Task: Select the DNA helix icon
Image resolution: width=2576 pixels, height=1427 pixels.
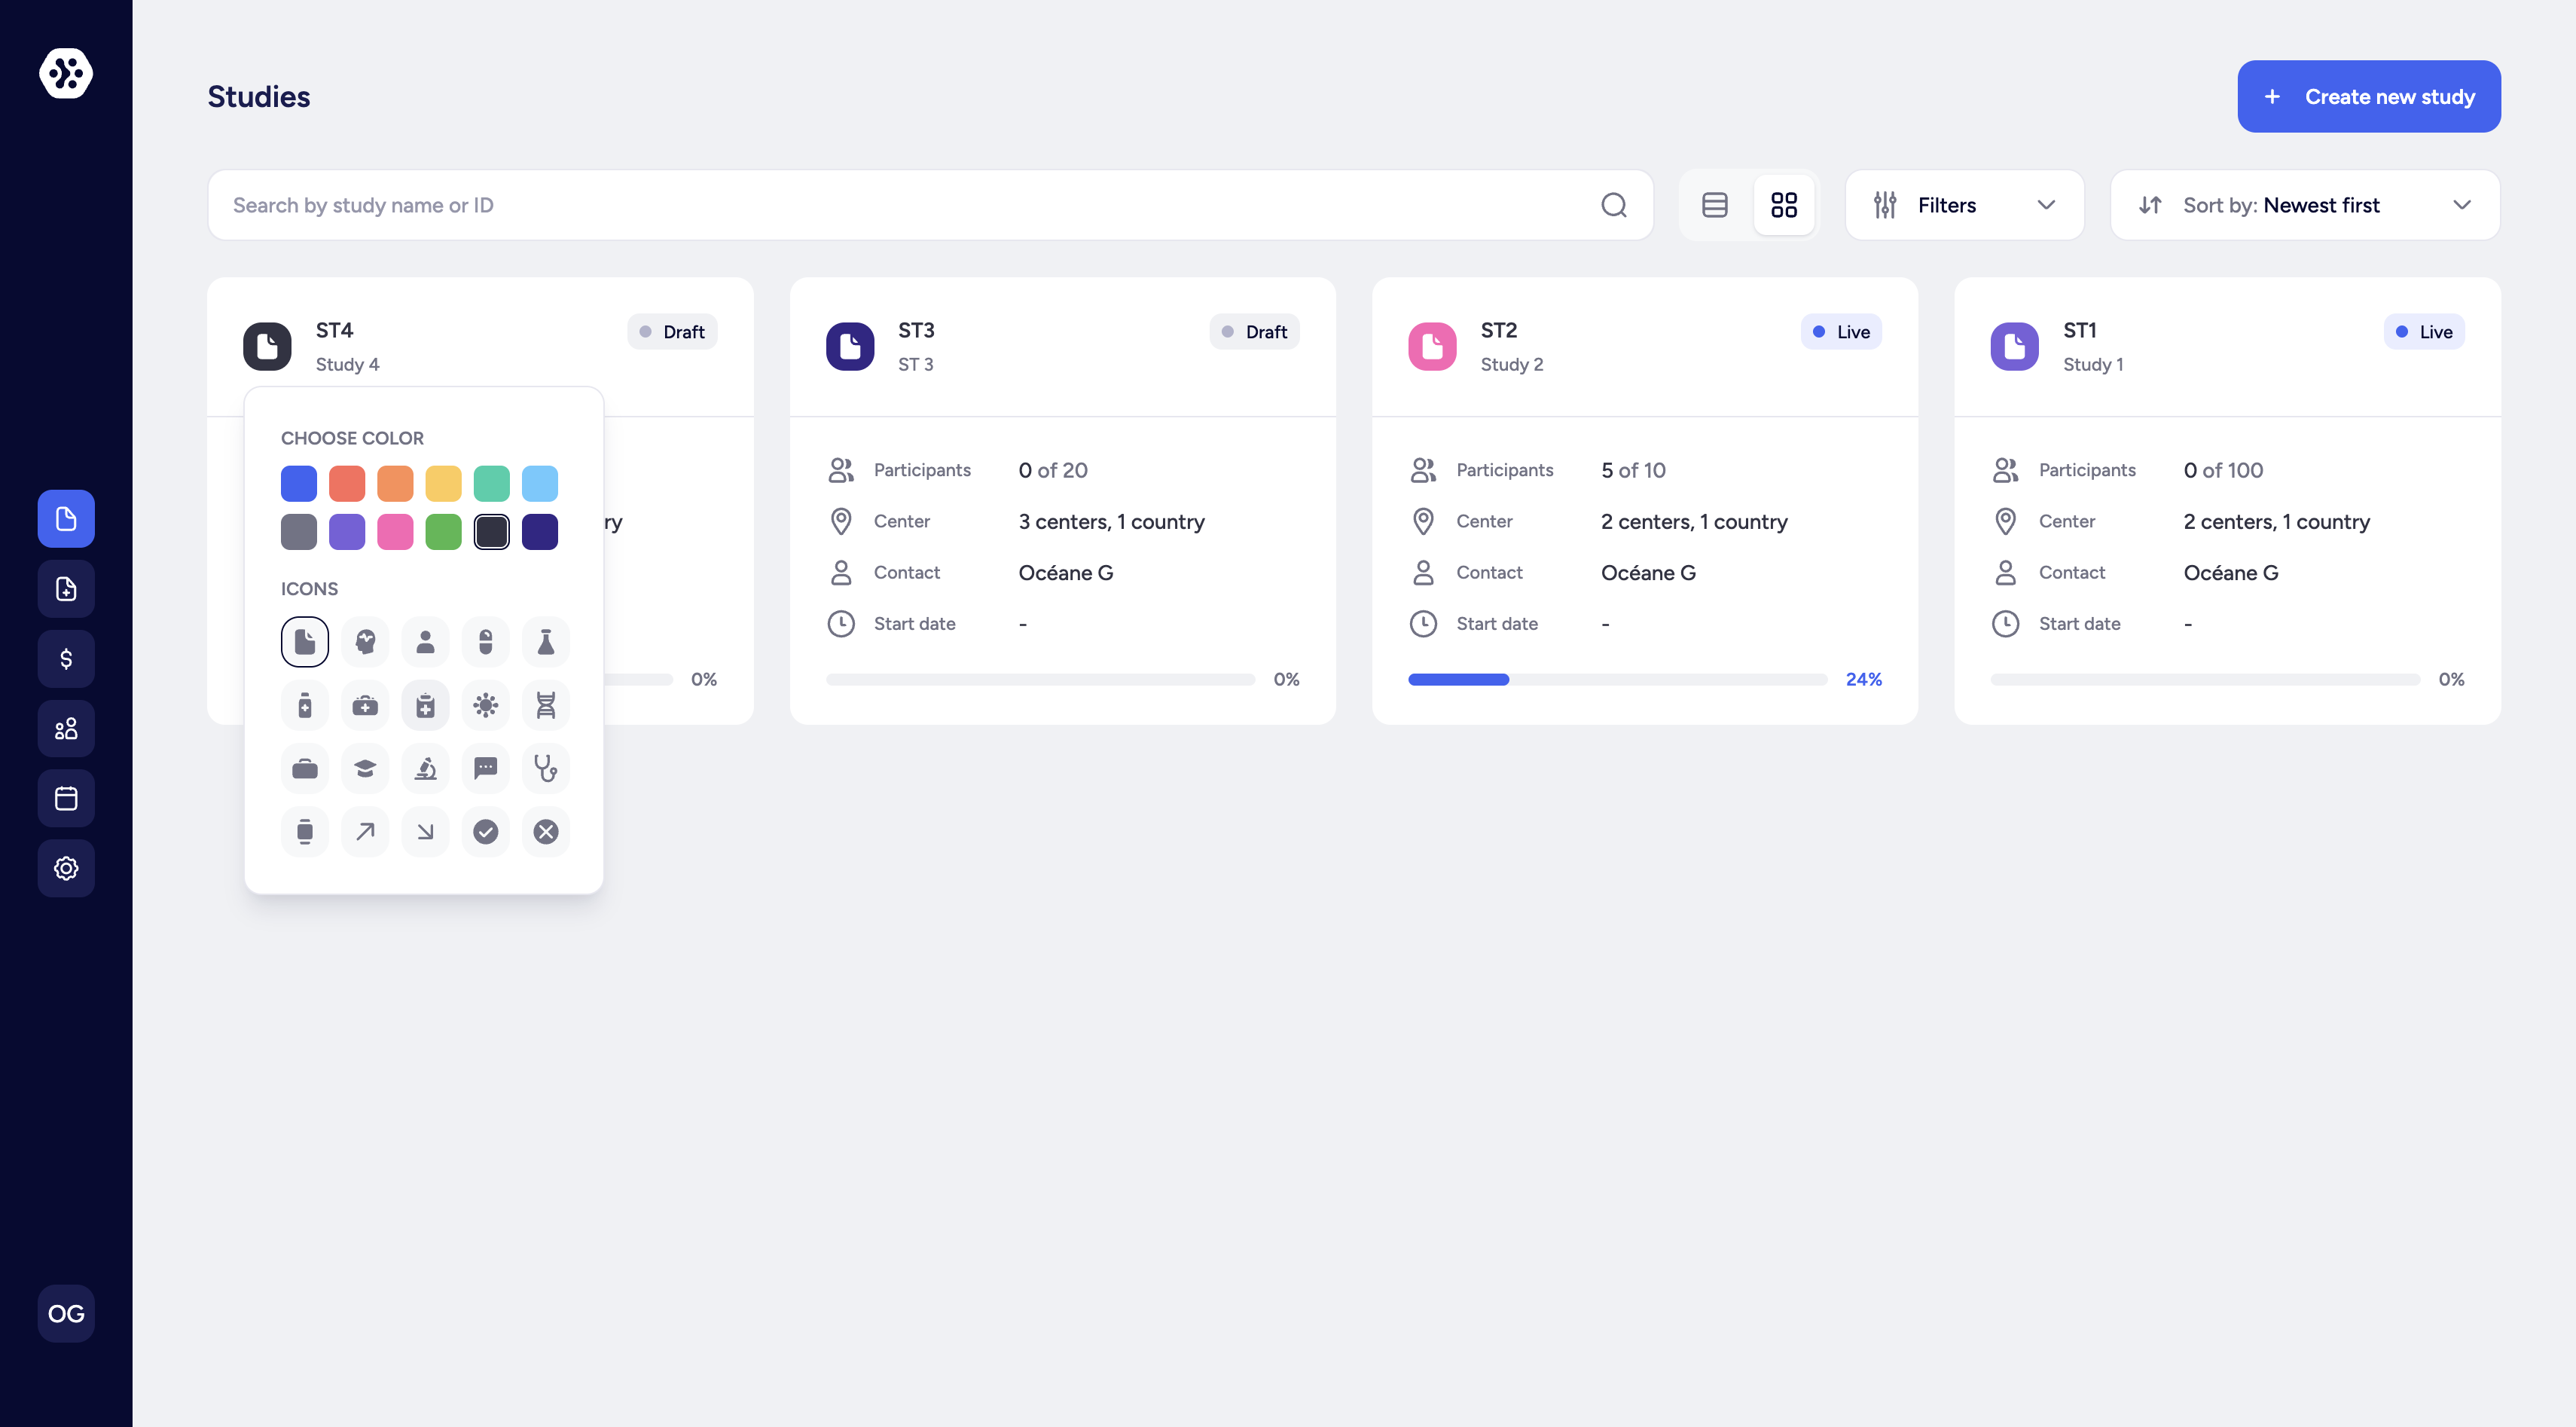Action: (545, 705)
